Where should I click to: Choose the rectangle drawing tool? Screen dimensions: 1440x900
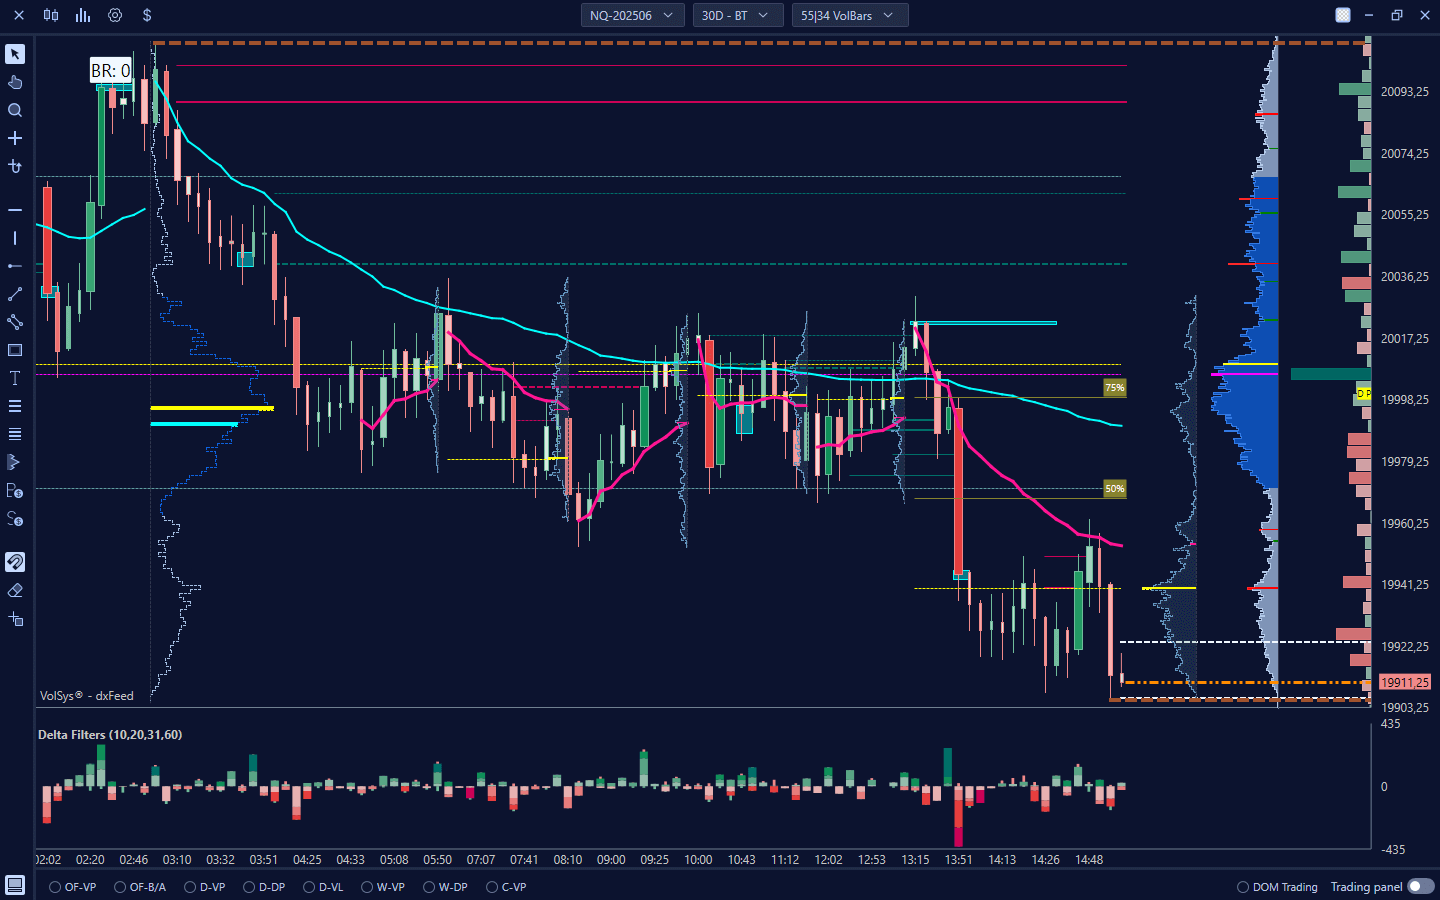tap(15, 350)
